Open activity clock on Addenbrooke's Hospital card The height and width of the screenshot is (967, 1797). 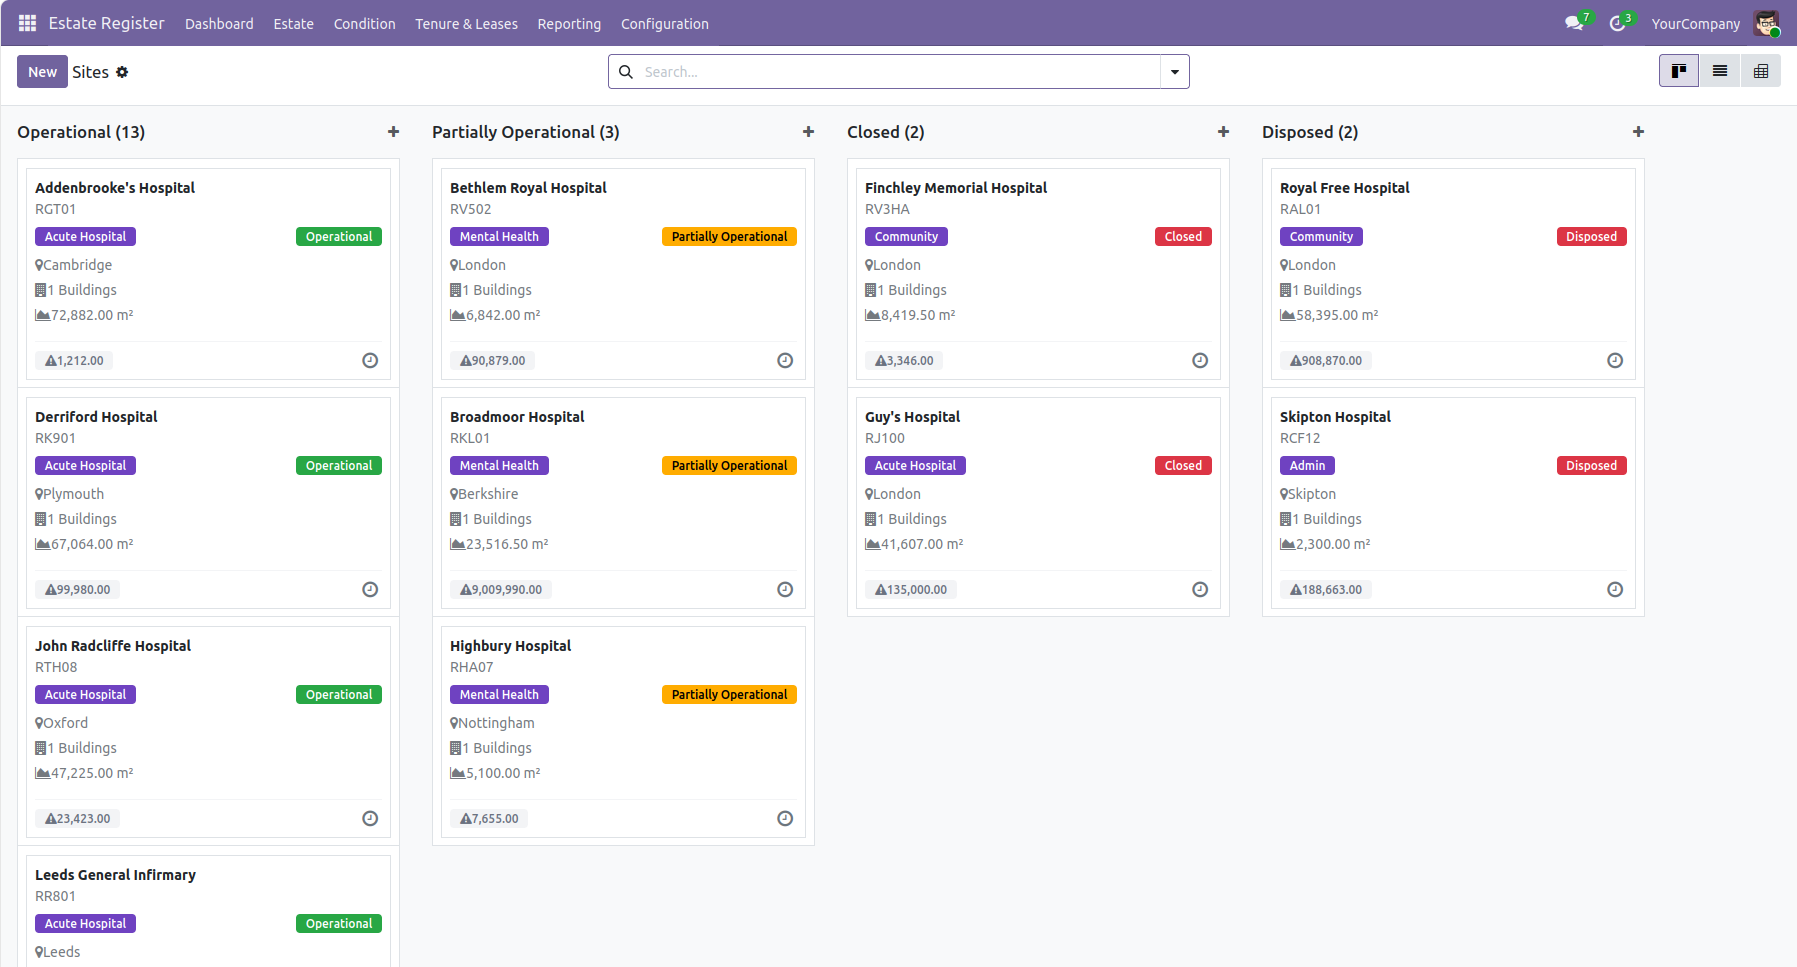pyautogui.click(x=370, y=361)
